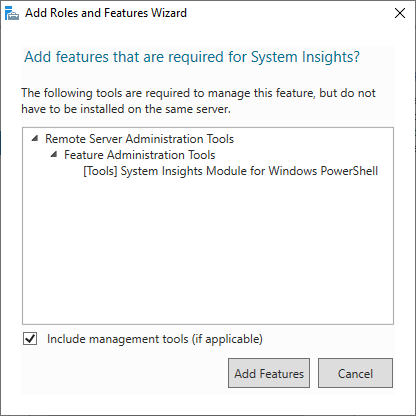
Task: Click the blank area left of Add Features
Action: click(x=125, y=373)
